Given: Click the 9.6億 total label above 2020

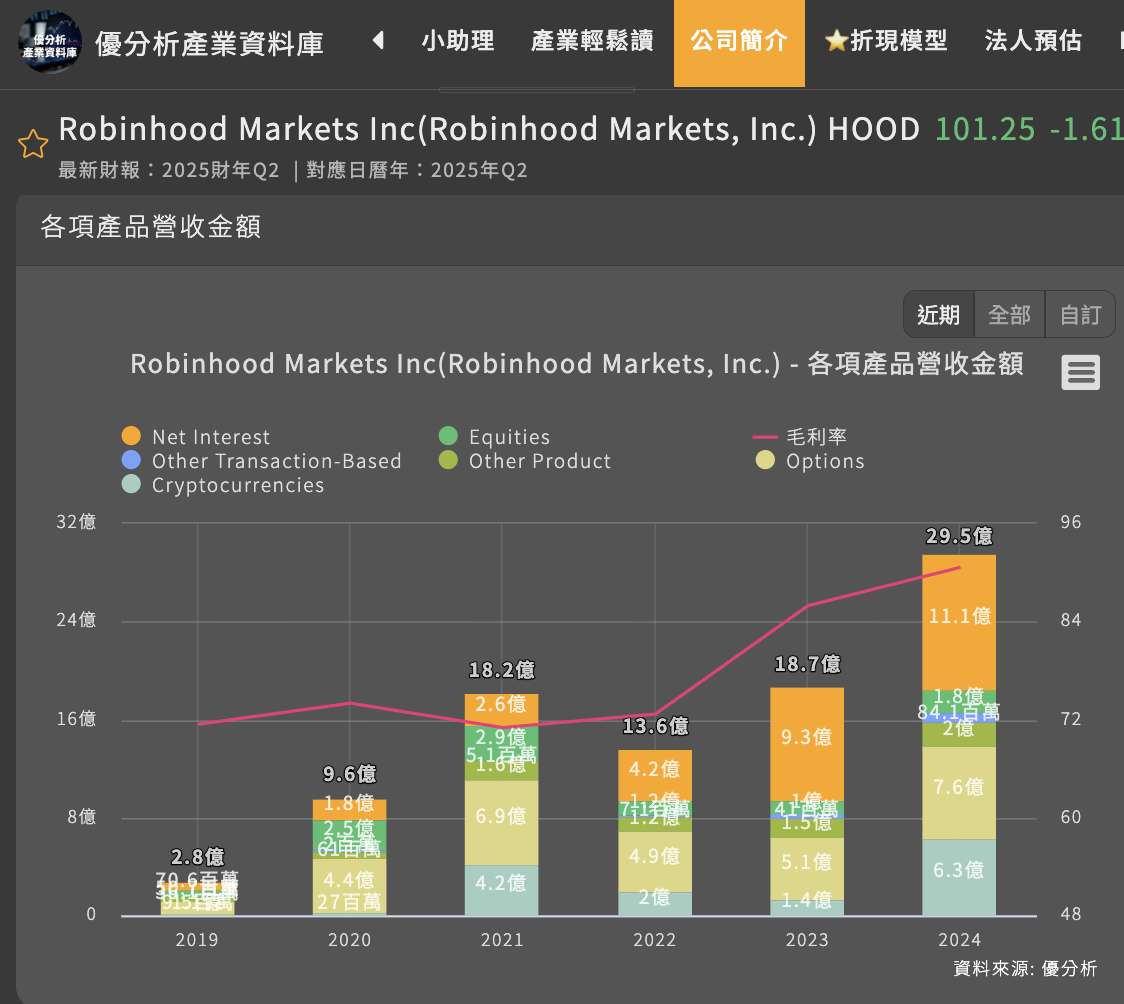Looking at the screenshot, I should (349, 774).
